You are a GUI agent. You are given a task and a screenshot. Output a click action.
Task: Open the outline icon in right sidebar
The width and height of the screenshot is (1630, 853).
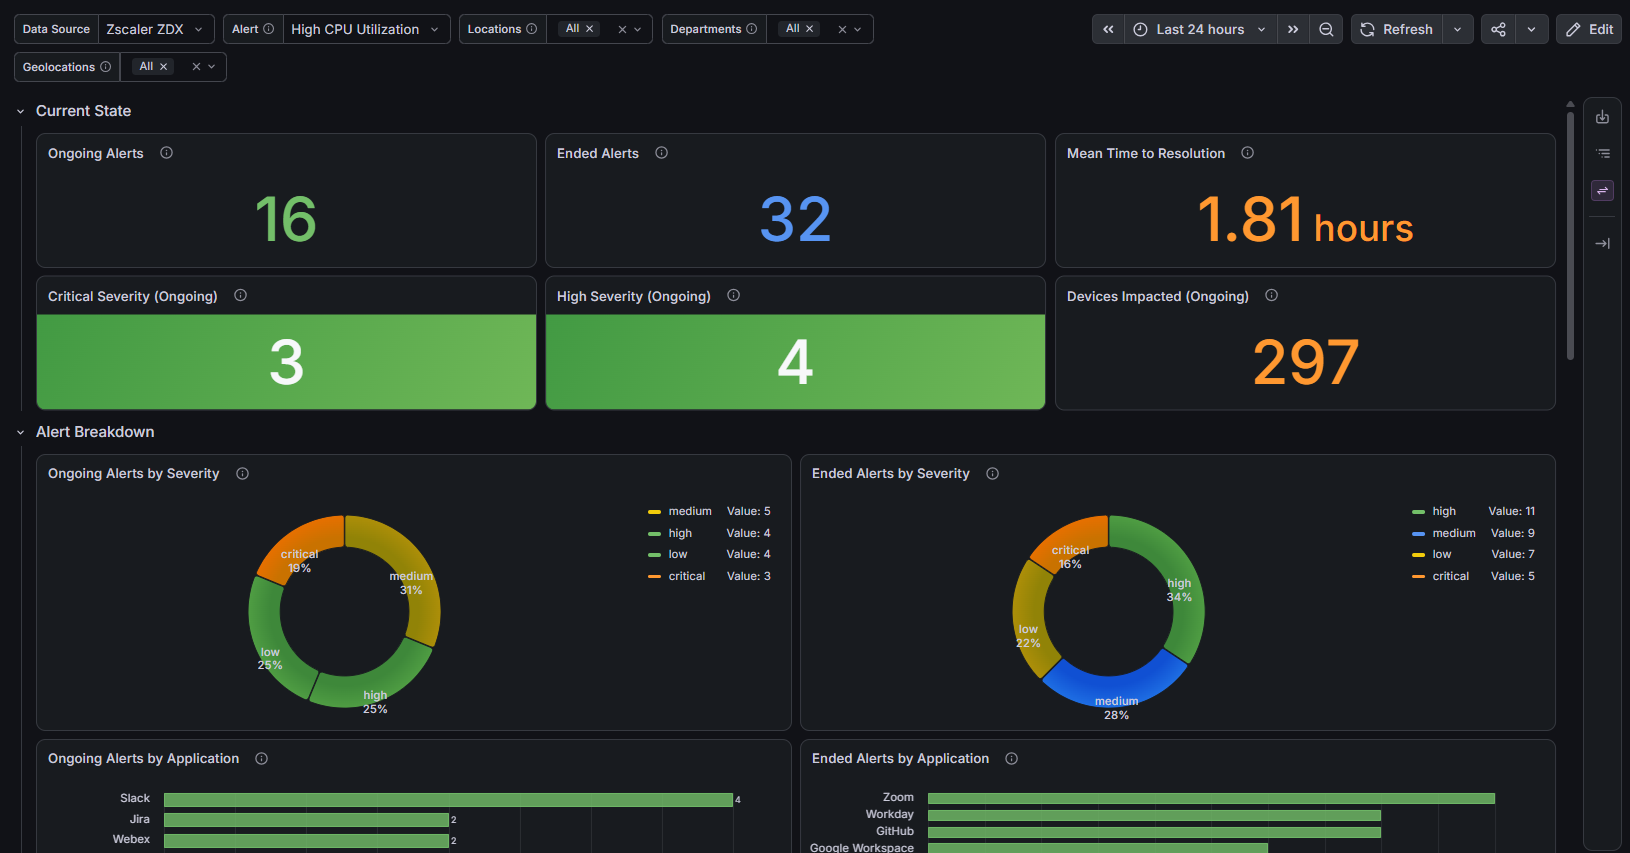[x=1603, y=154]
